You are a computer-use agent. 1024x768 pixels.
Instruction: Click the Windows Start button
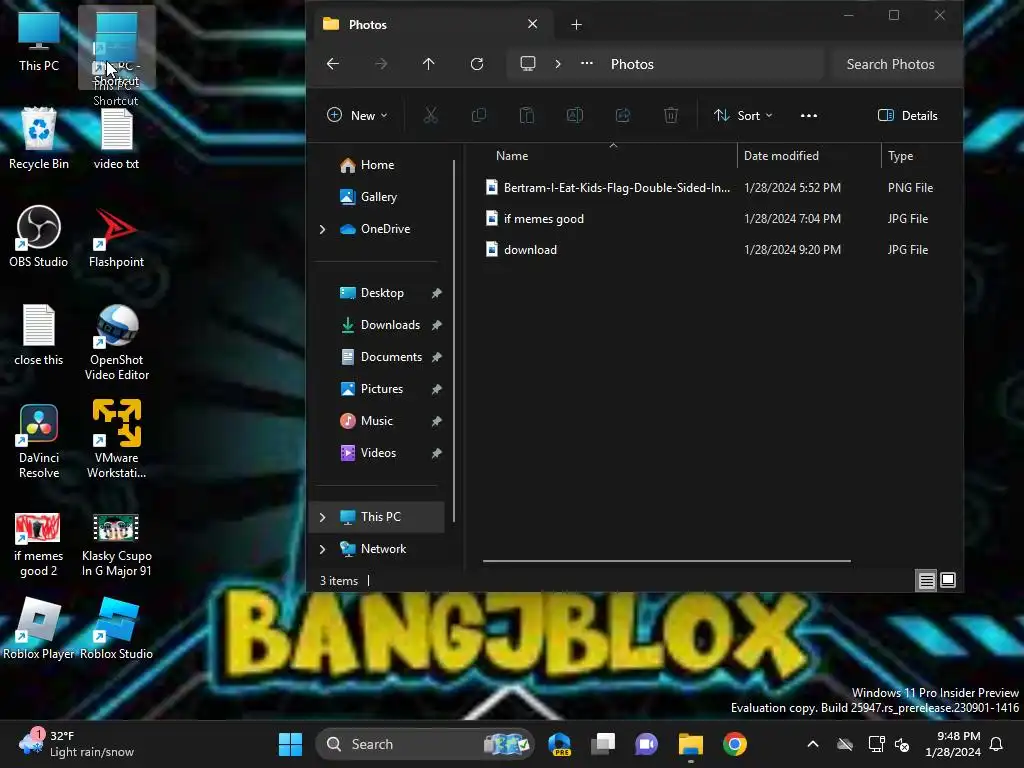tap(290, 744)
